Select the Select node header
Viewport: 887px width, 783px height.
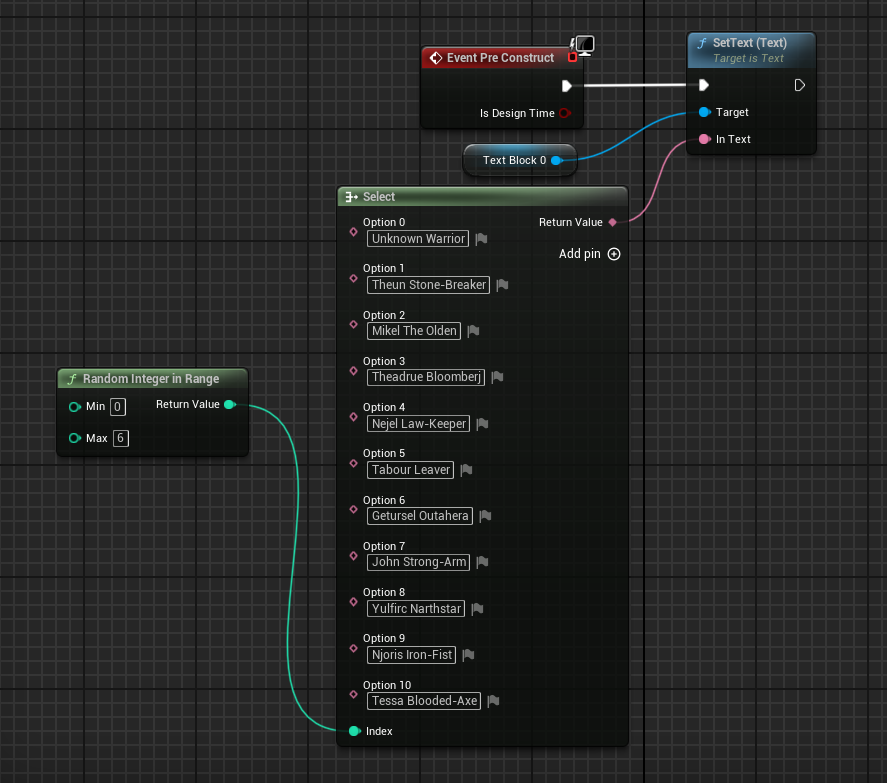[x=483, y=196]
